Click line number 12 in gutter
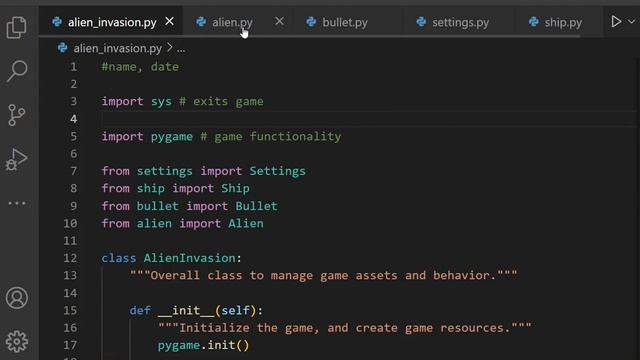Image resolution: width=640 pixels, height=360 pixels. pyautogui.click(x=70, y=258)
